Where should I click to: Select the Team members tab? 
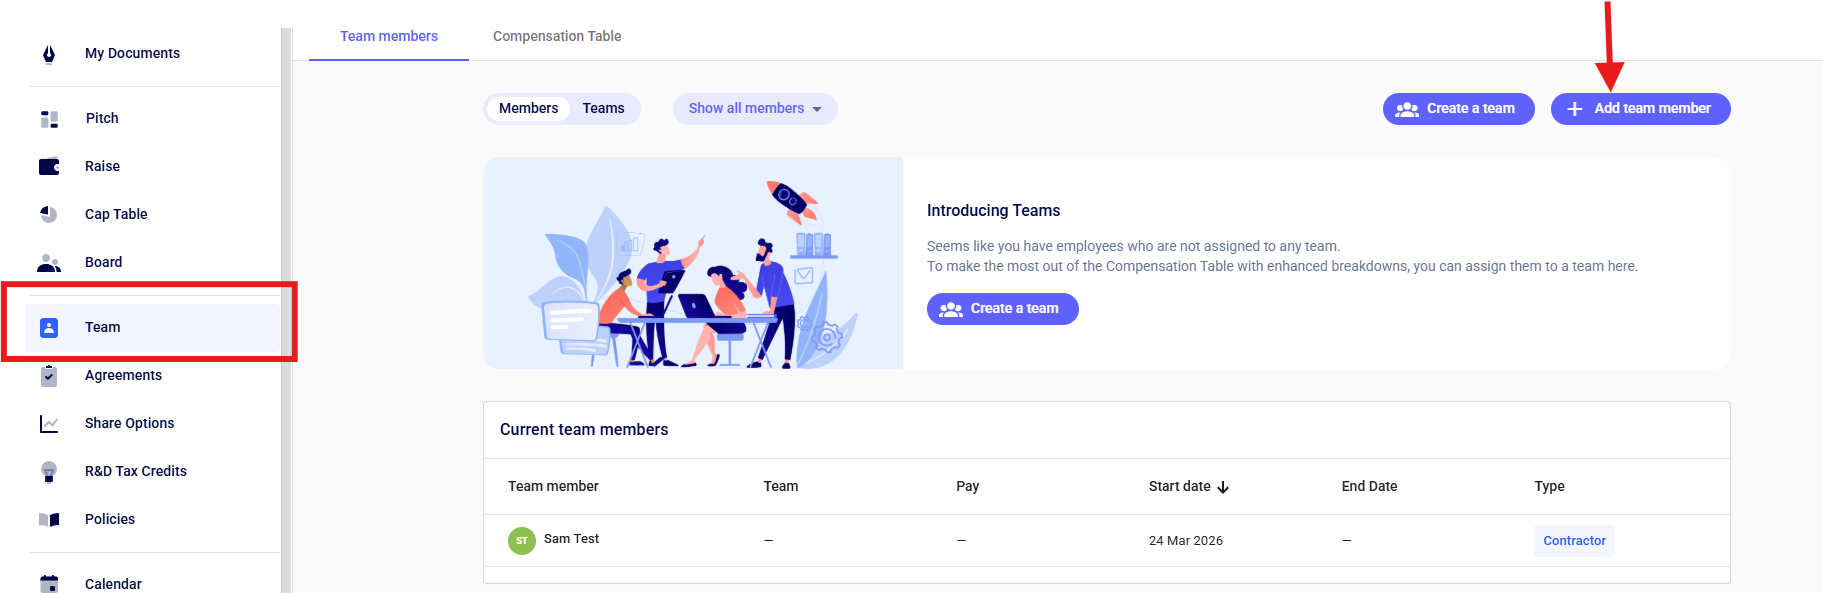[389, 36]
